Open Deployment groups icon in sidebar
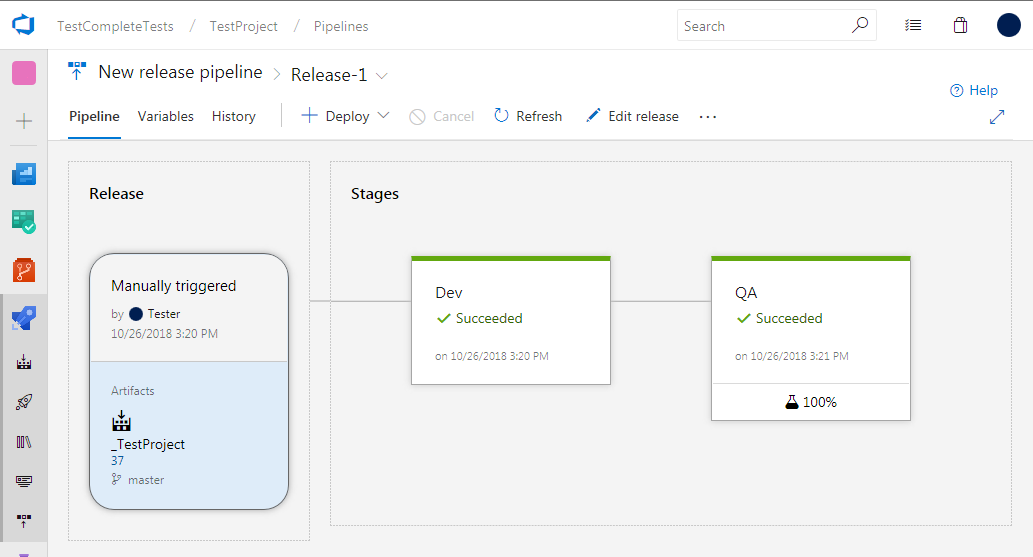The image size is (1033, 557). pos(24,521)
